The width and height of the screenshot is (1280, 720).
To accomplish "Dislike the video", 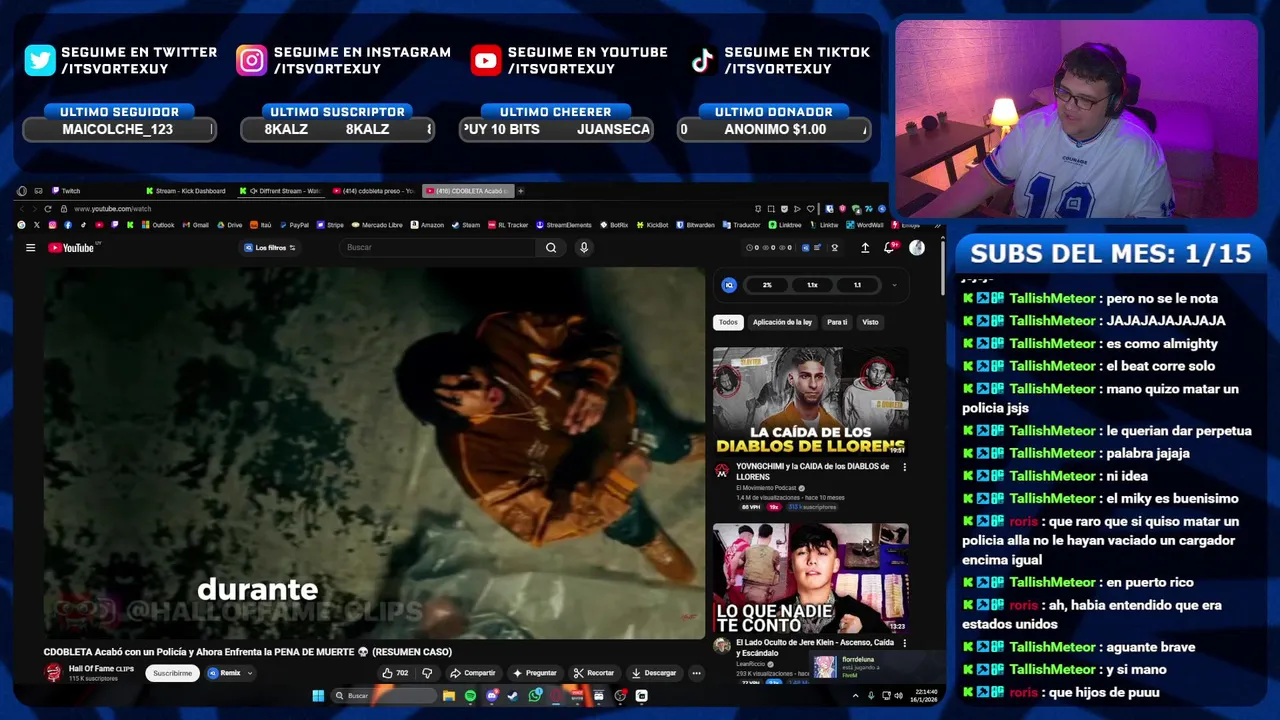I will (x=427, y=673).
